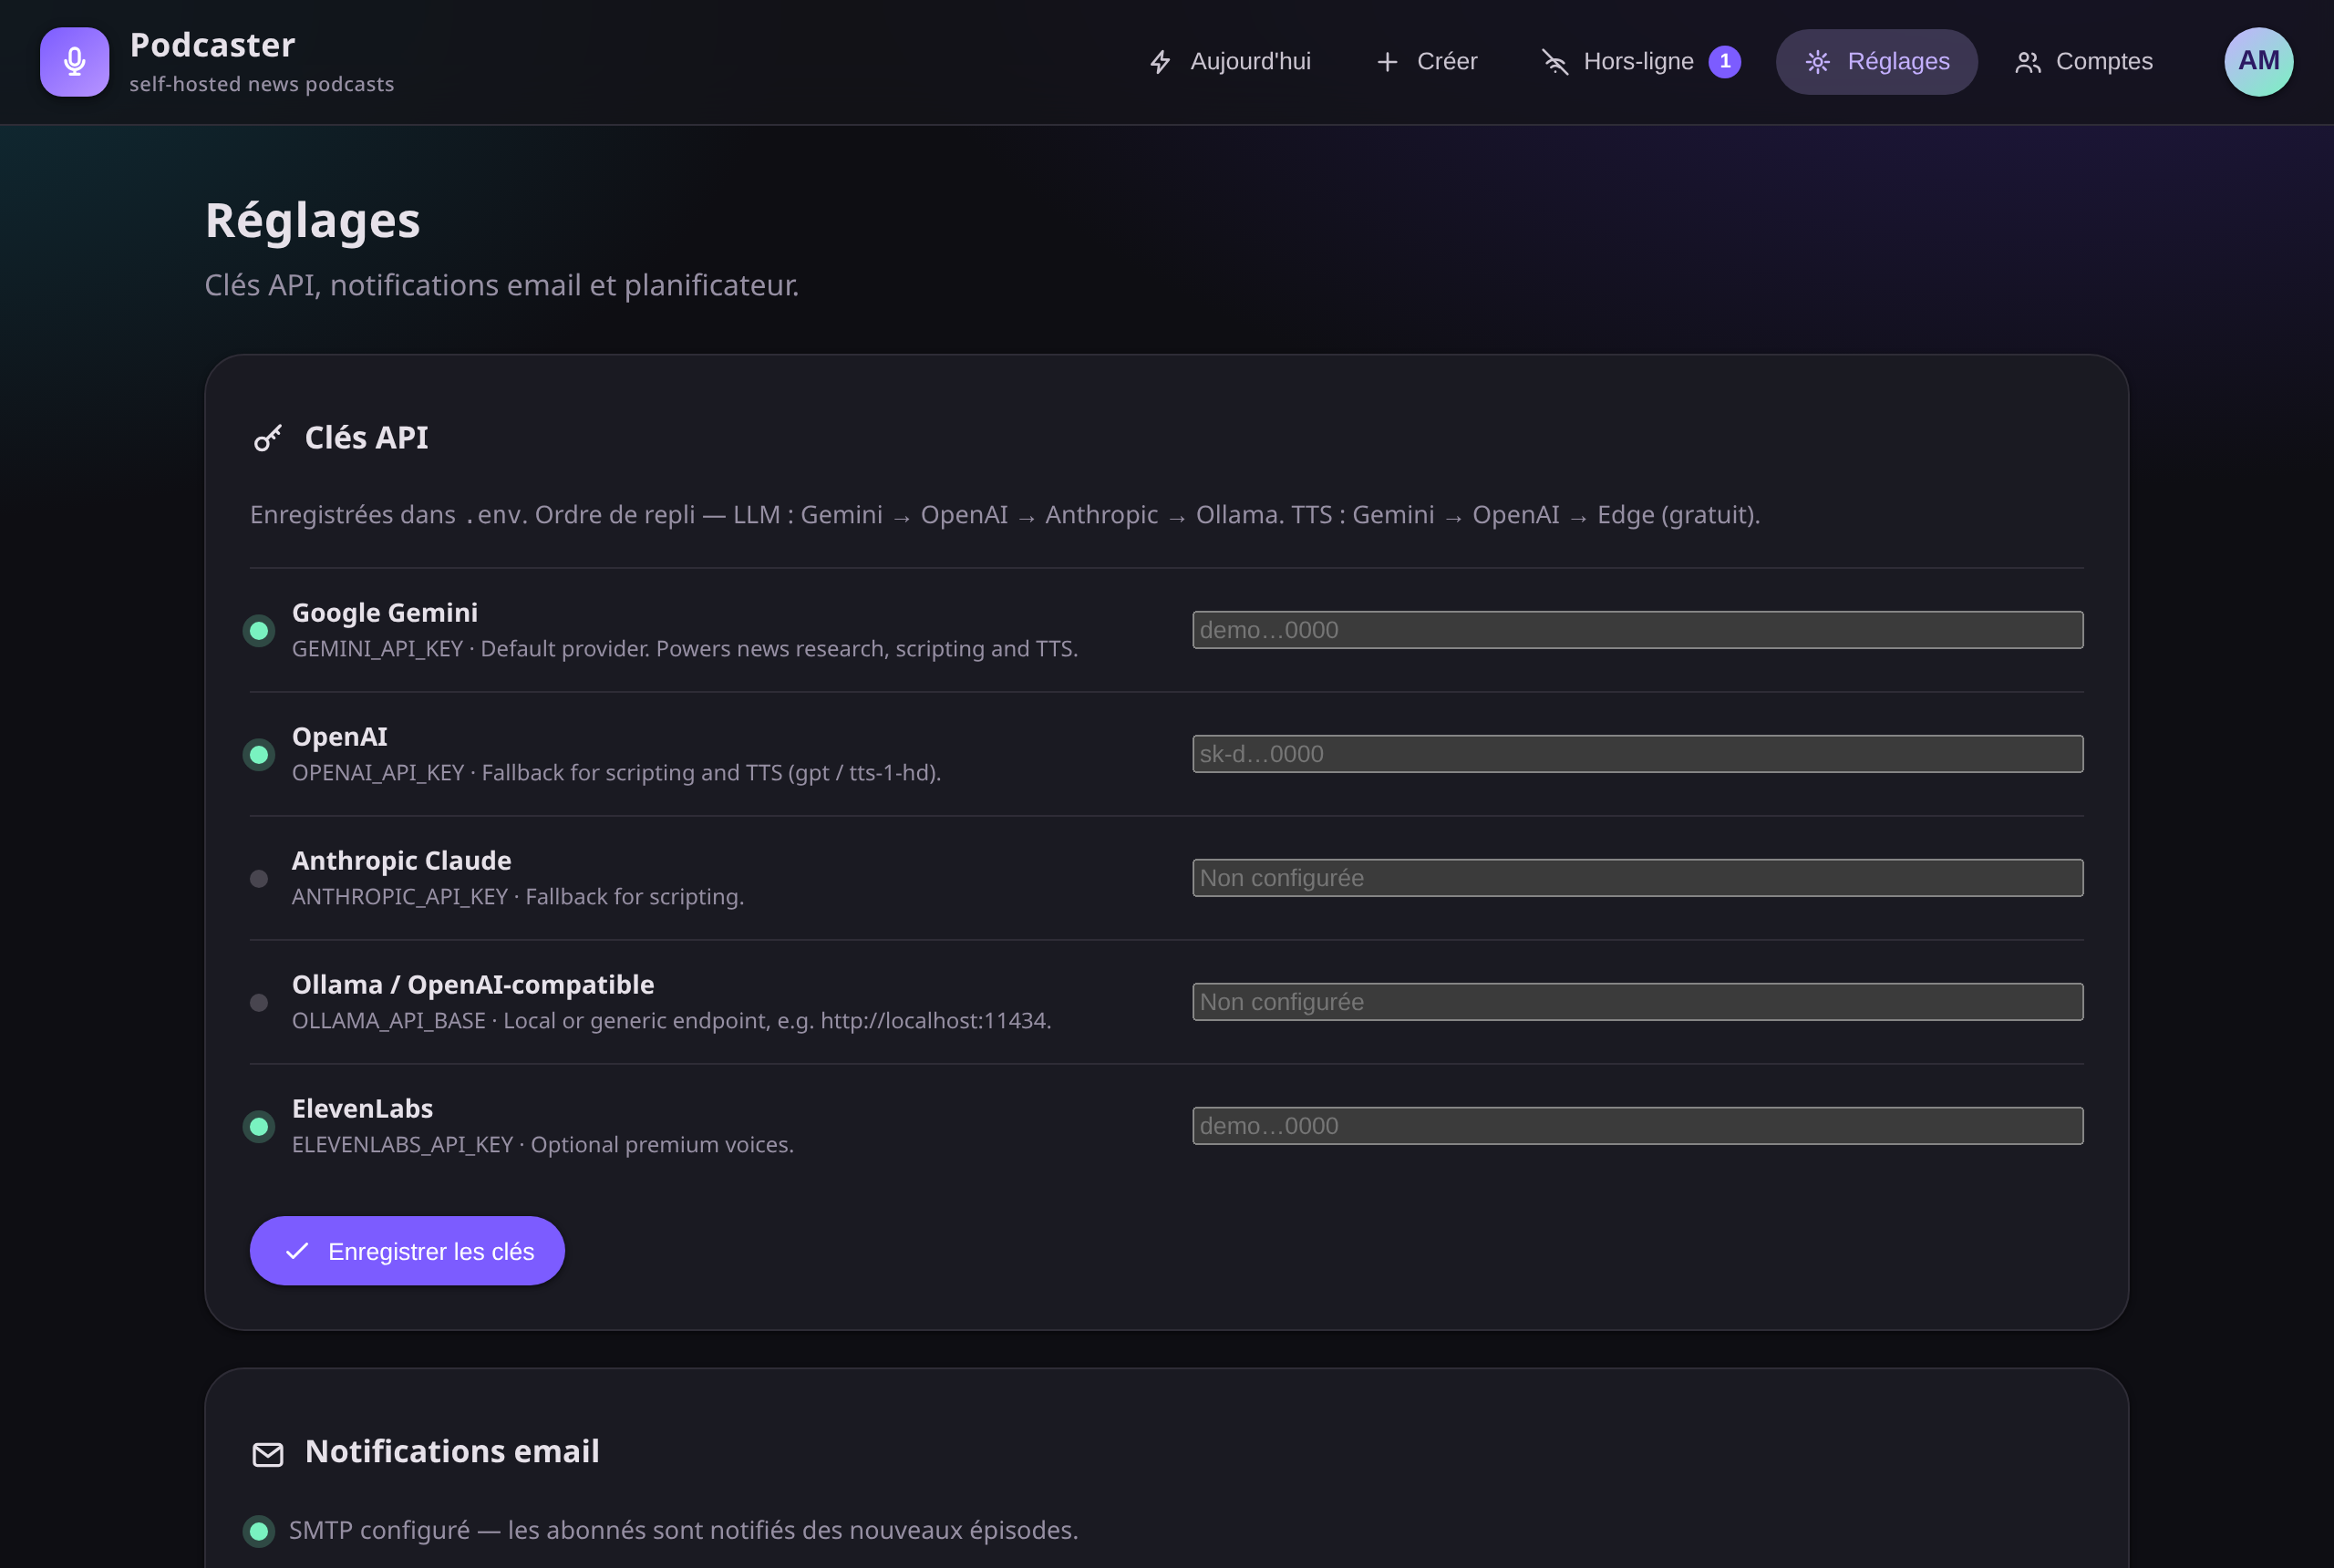Click the plus icon next to Créer
The height and width of the screenshot is (1568, 2334).
1387,62
